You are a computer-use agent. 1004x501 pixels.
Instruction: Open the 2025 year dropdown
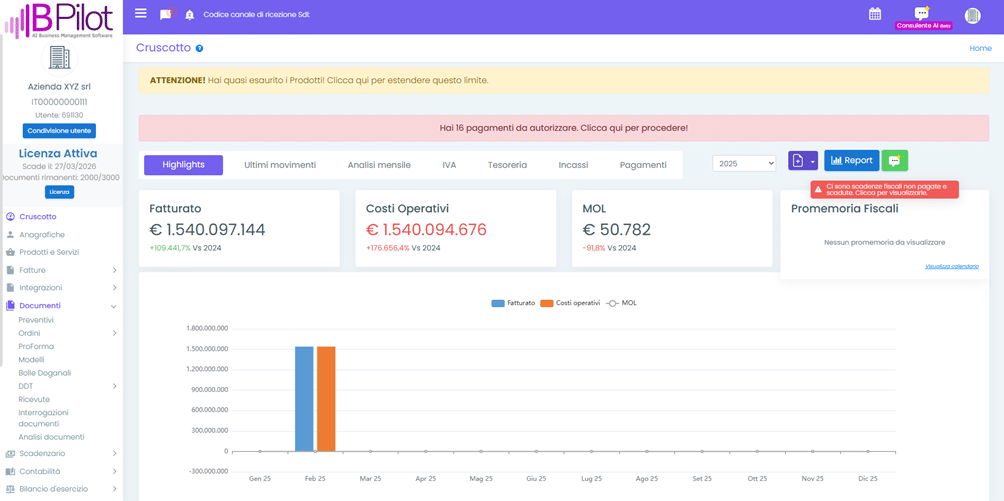click(744, 163)
